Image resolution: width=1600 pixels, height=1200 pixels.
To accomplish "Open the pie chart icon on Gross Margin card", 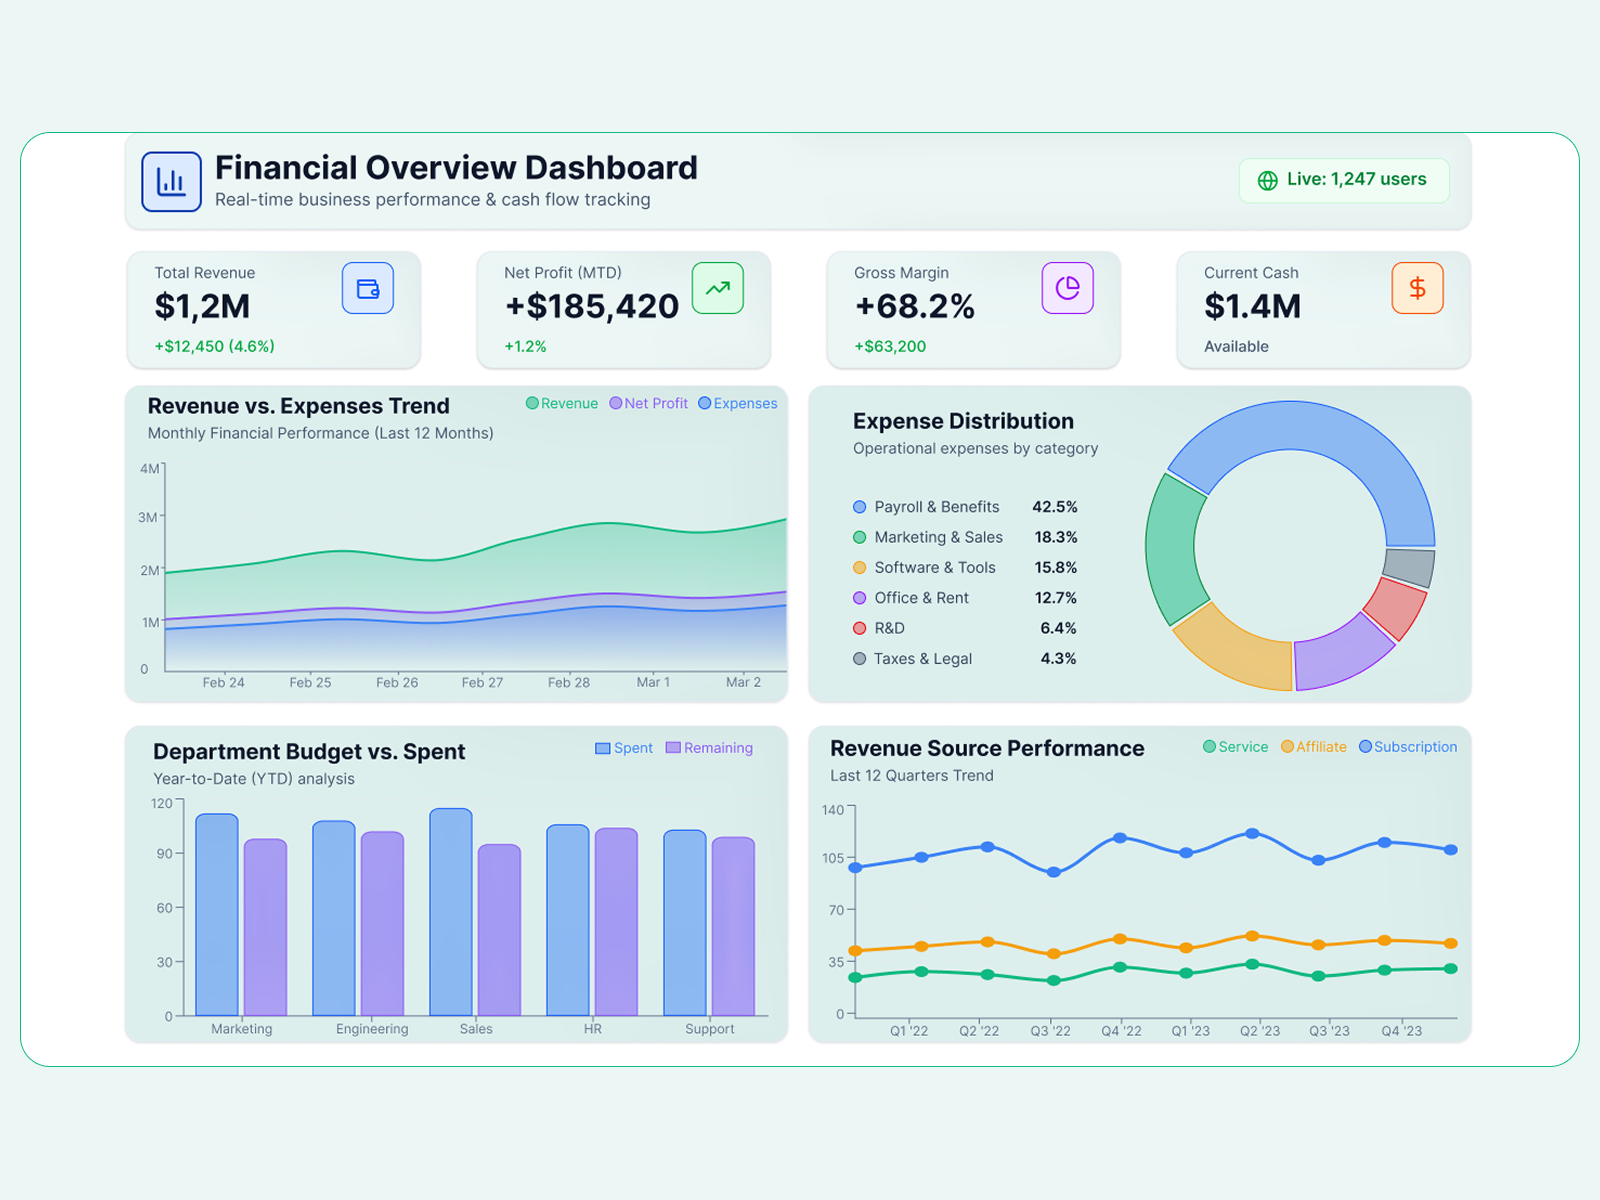I will (x=1069, y=288).
